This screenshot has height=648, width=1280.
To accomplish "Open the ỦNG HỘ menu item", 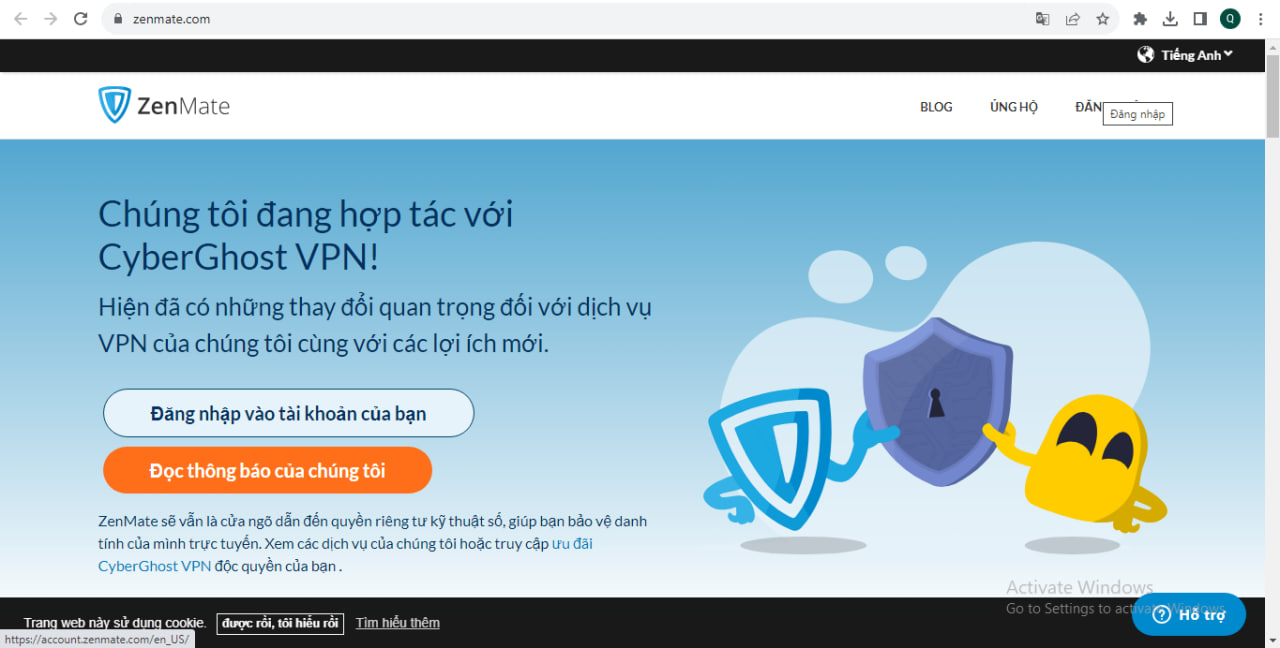I will click(x=1014, y=107).
